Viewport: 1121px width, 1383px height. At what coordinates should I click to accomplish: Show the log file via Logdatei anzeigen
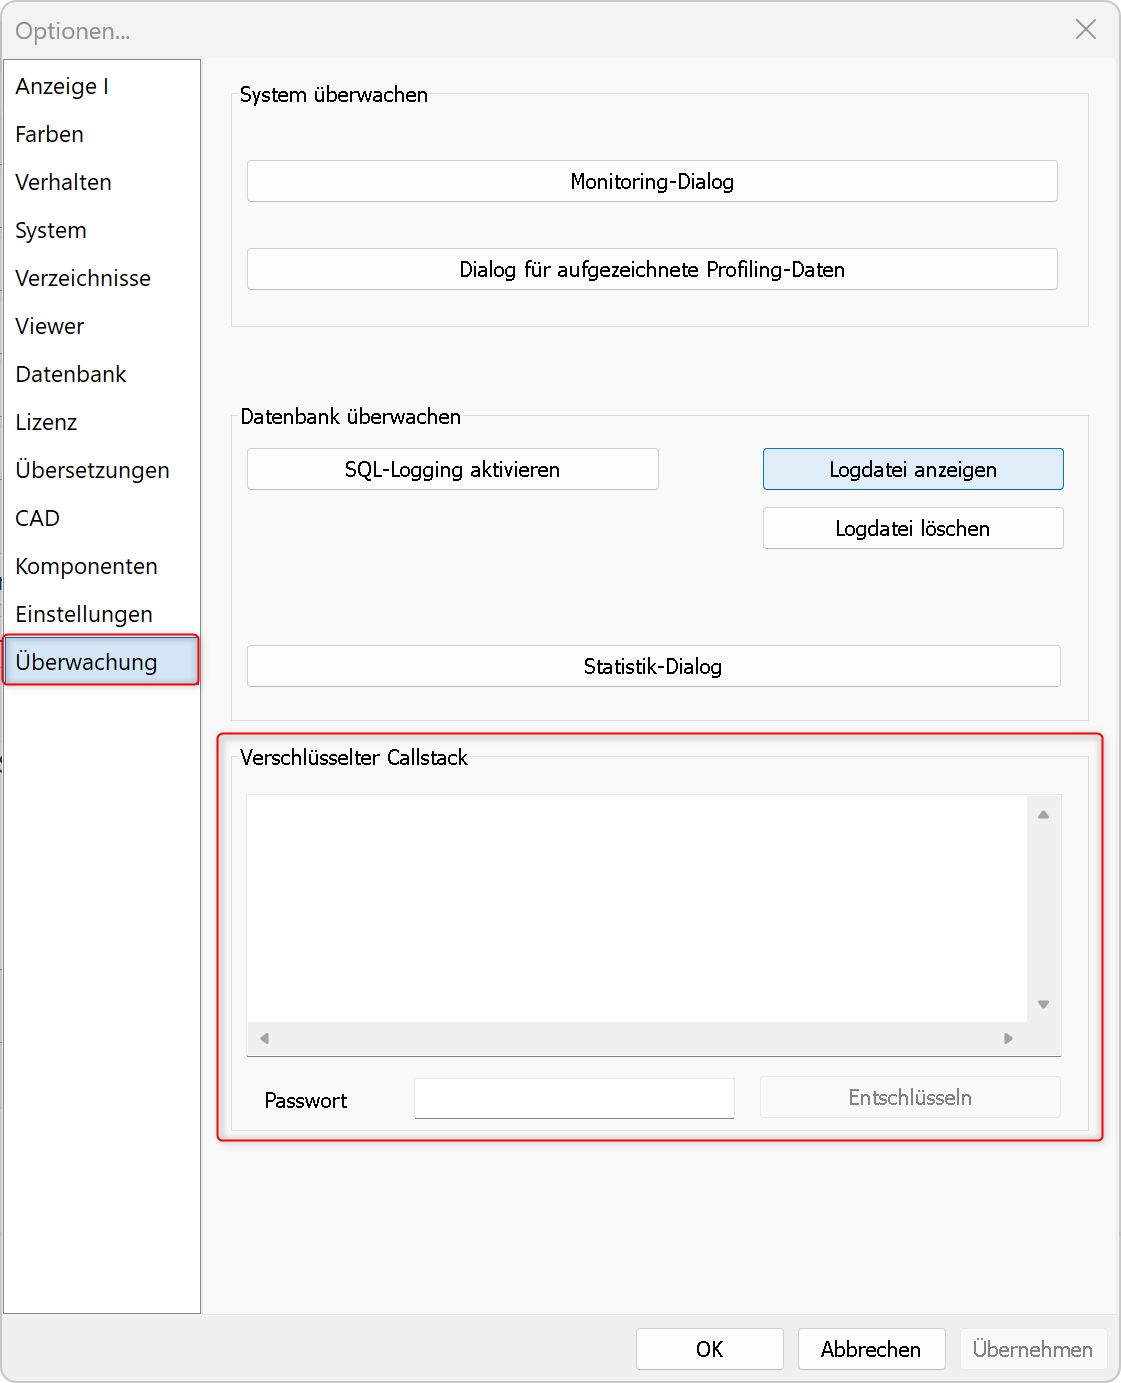click(912, 469)
